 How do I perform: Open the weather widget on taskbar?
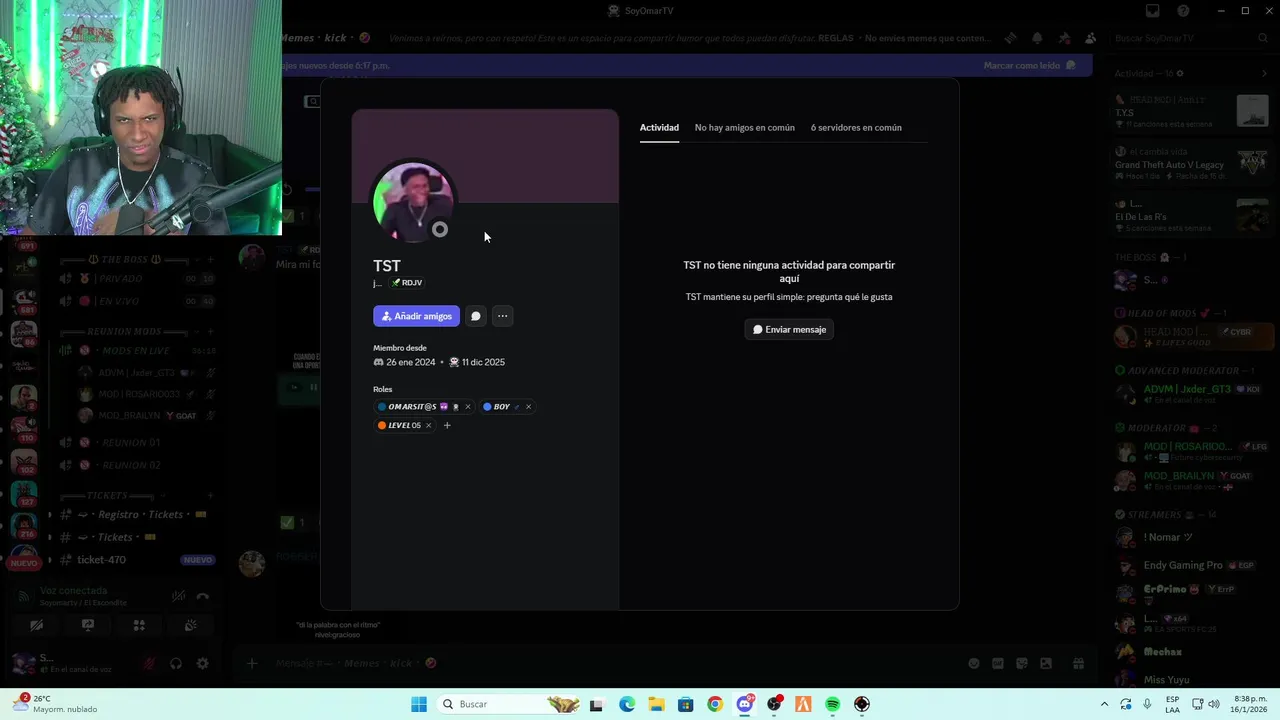coord(55,704)
